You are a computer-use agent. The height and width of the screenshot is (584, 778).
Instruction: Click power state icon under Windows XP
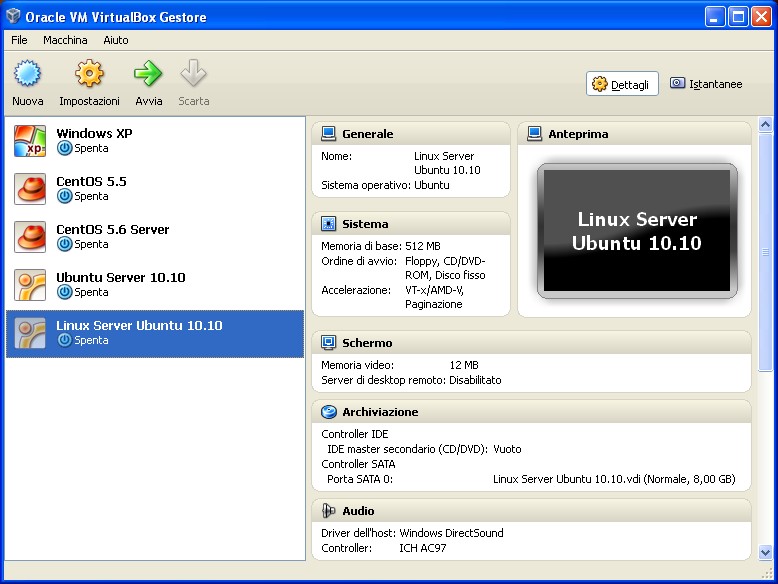point(65,148)
